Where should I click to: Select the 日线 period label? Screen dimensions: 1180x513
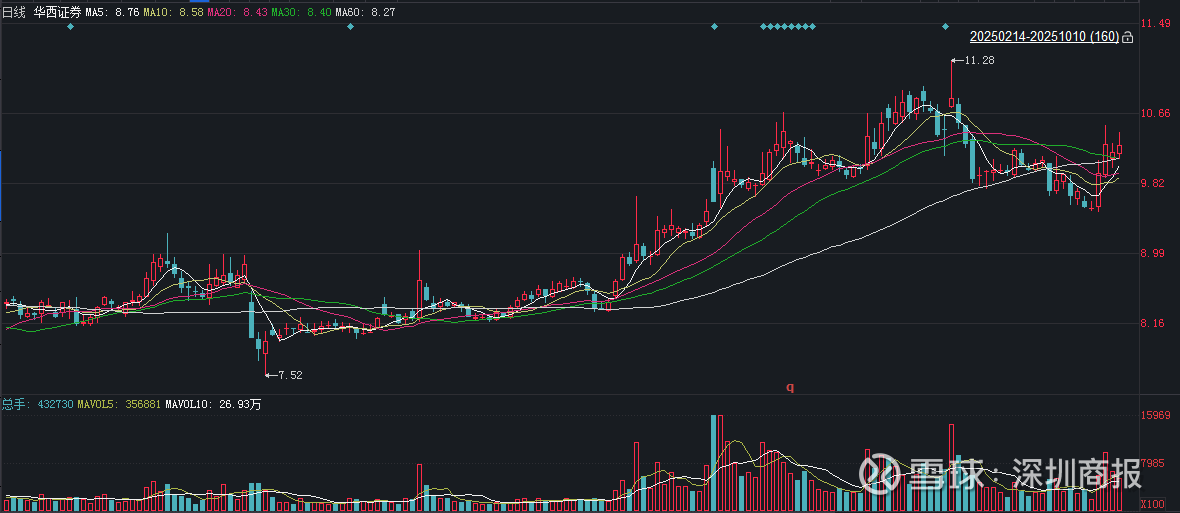coord(14,12)
